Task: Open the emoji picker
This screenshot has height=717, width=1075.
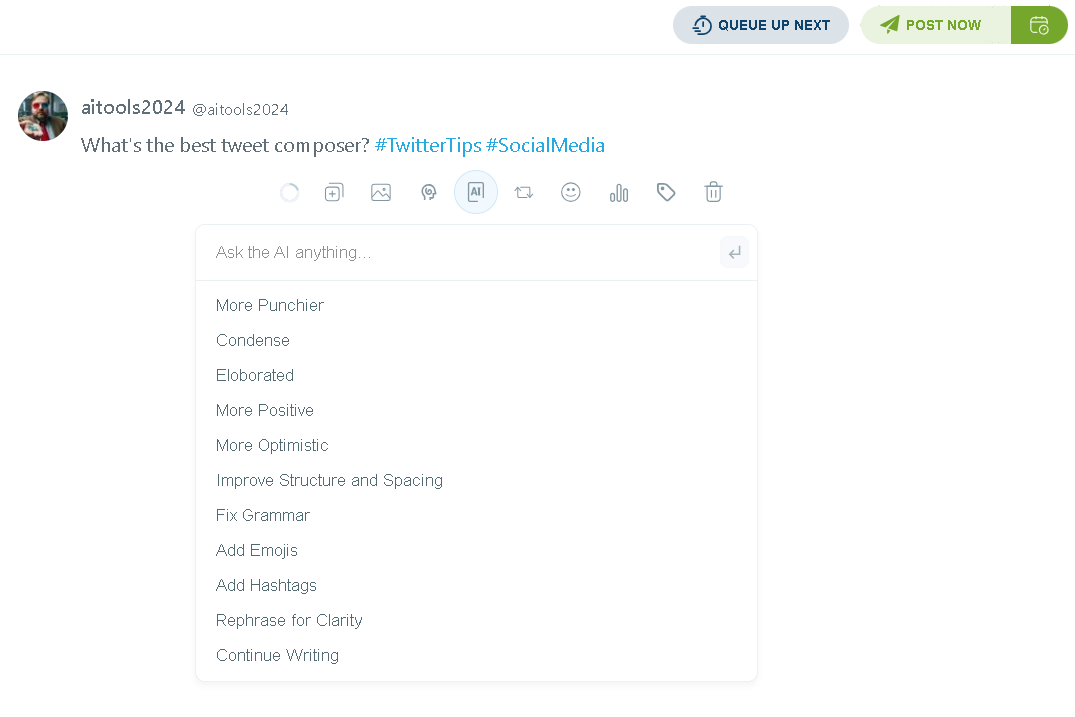Action: click(571, 192)
